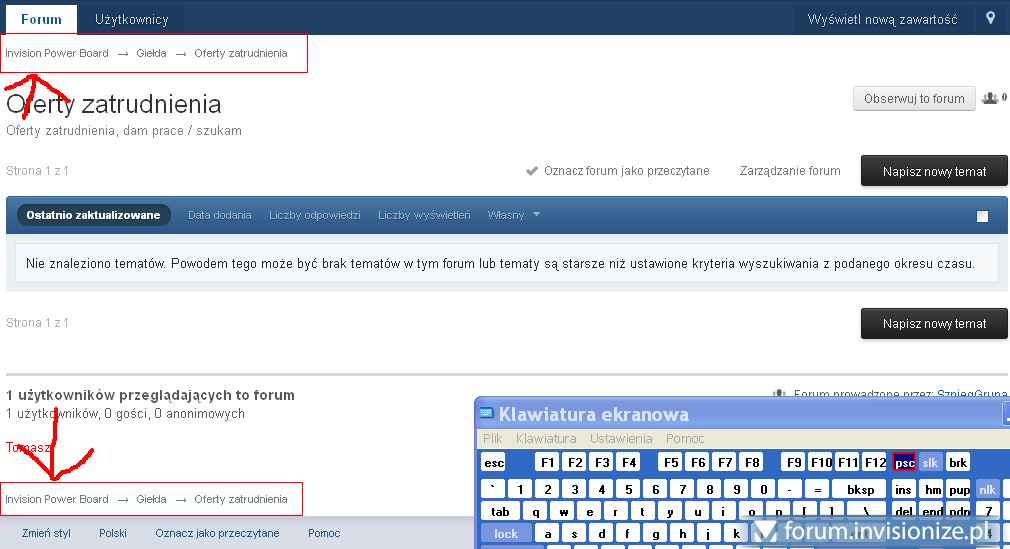Open Klawiatura menu in on-screen keyboard
Screen dimensions: 1010x549
pos(546,439)
